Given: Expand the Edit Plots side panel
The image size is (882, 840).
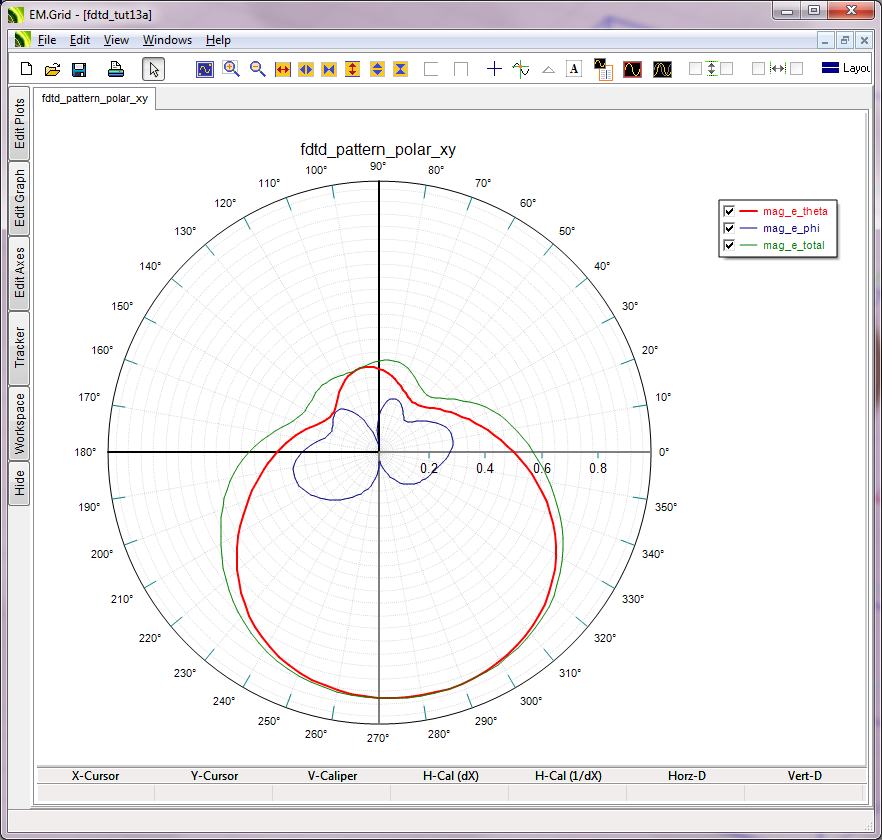Looking at the screenshot, I should point(19,124).
